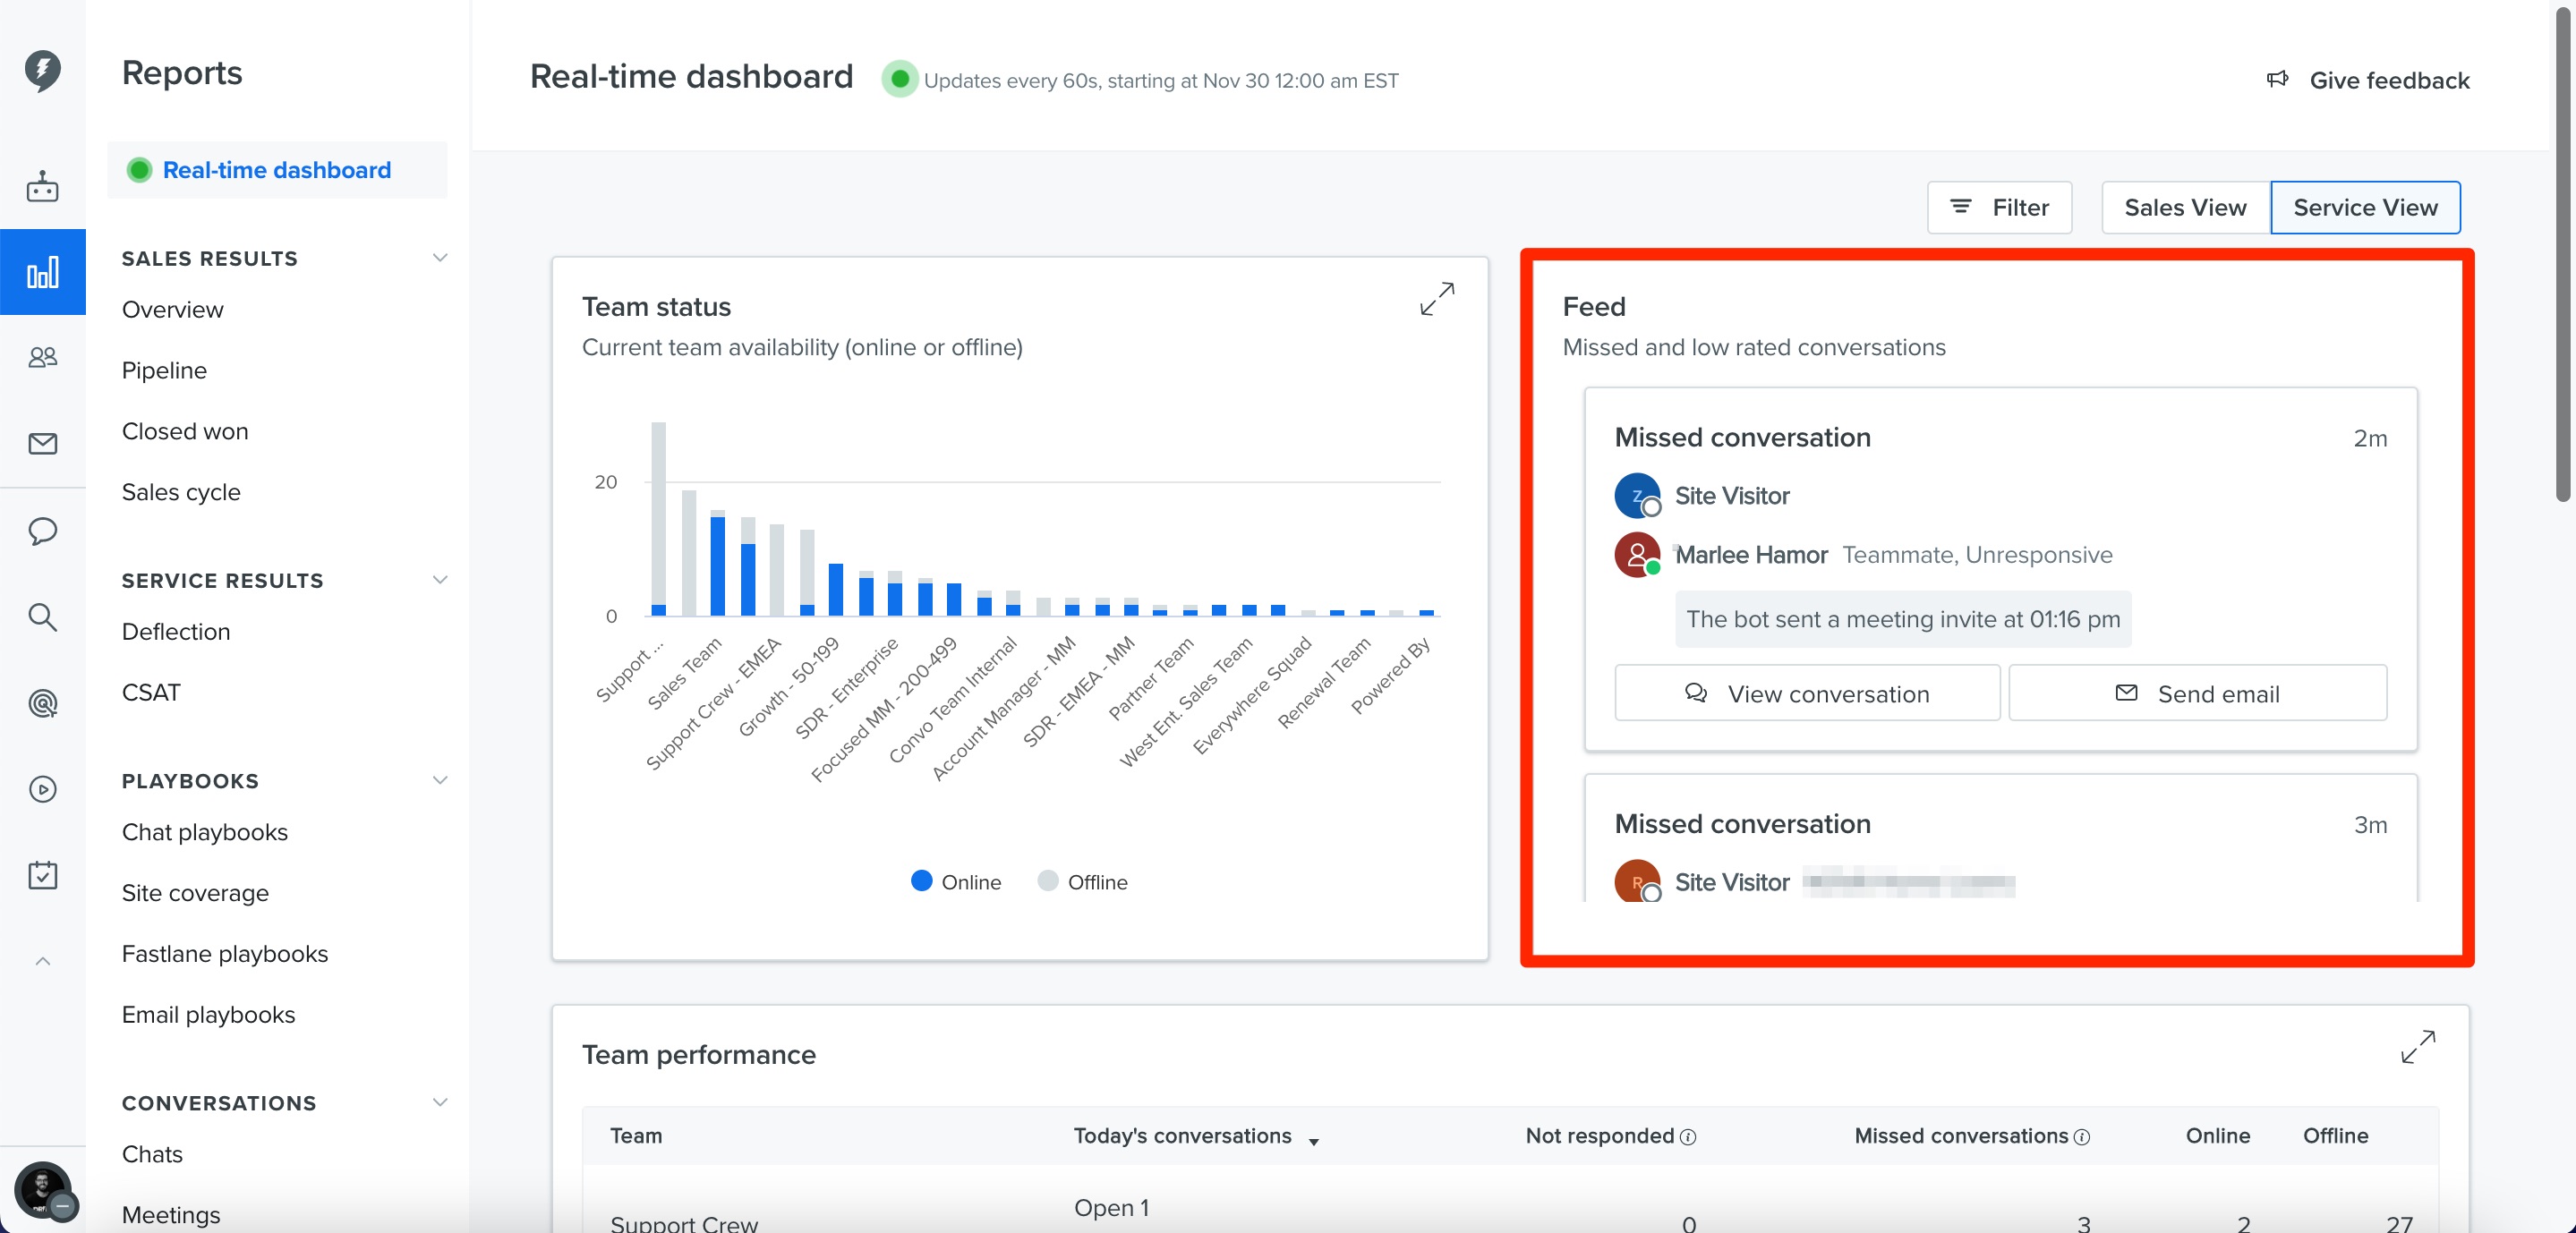
Task: Collapse the Conversations section
Action: pyautogui.click(x=439, y=1102)
